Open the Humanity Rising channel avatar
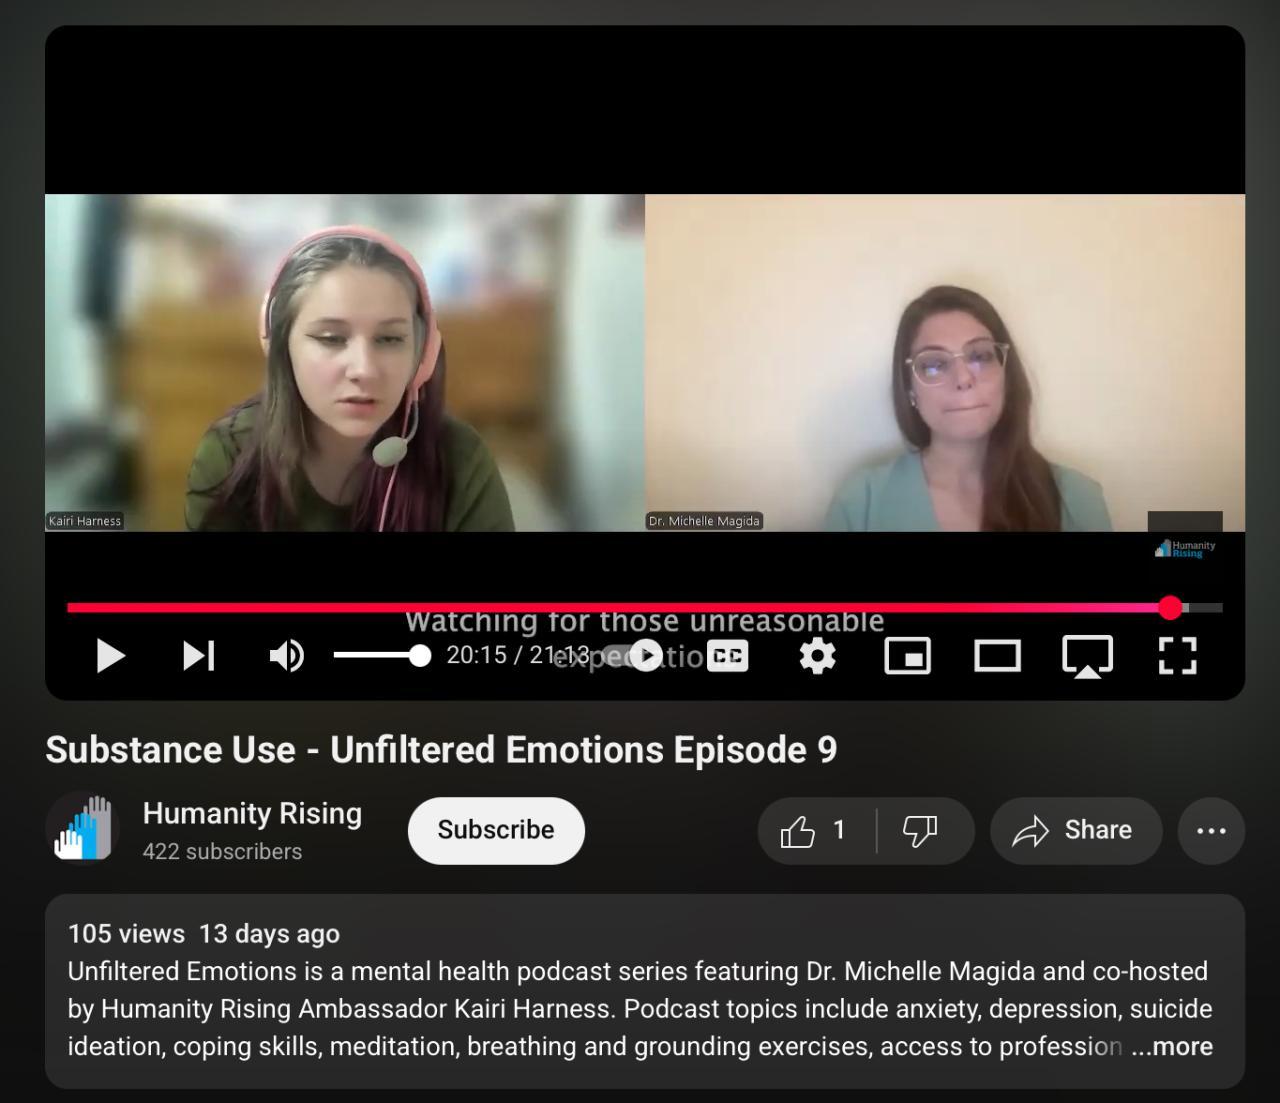The height and width of the screenshot is (1103, 1280). pyautogui.click(x=83, y=829)
